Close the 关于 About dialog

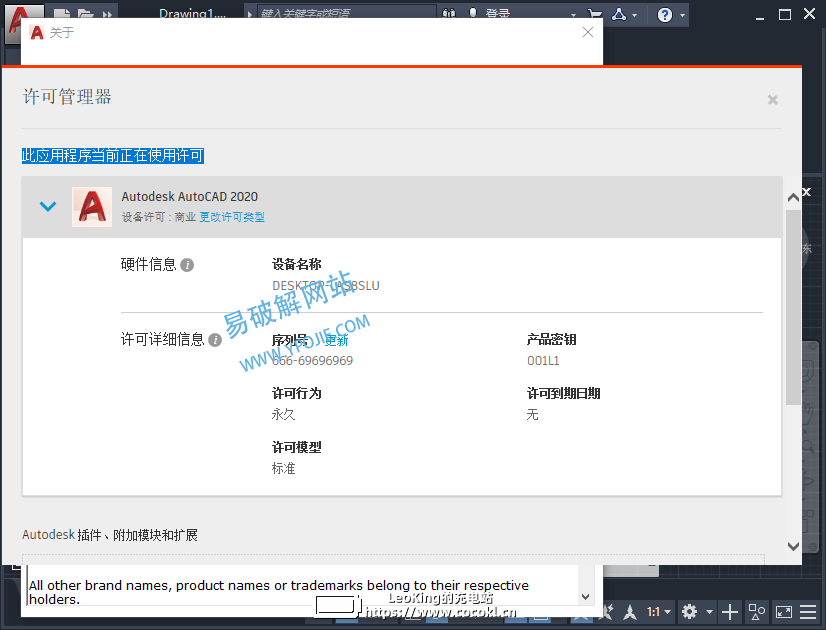(588, 32)
